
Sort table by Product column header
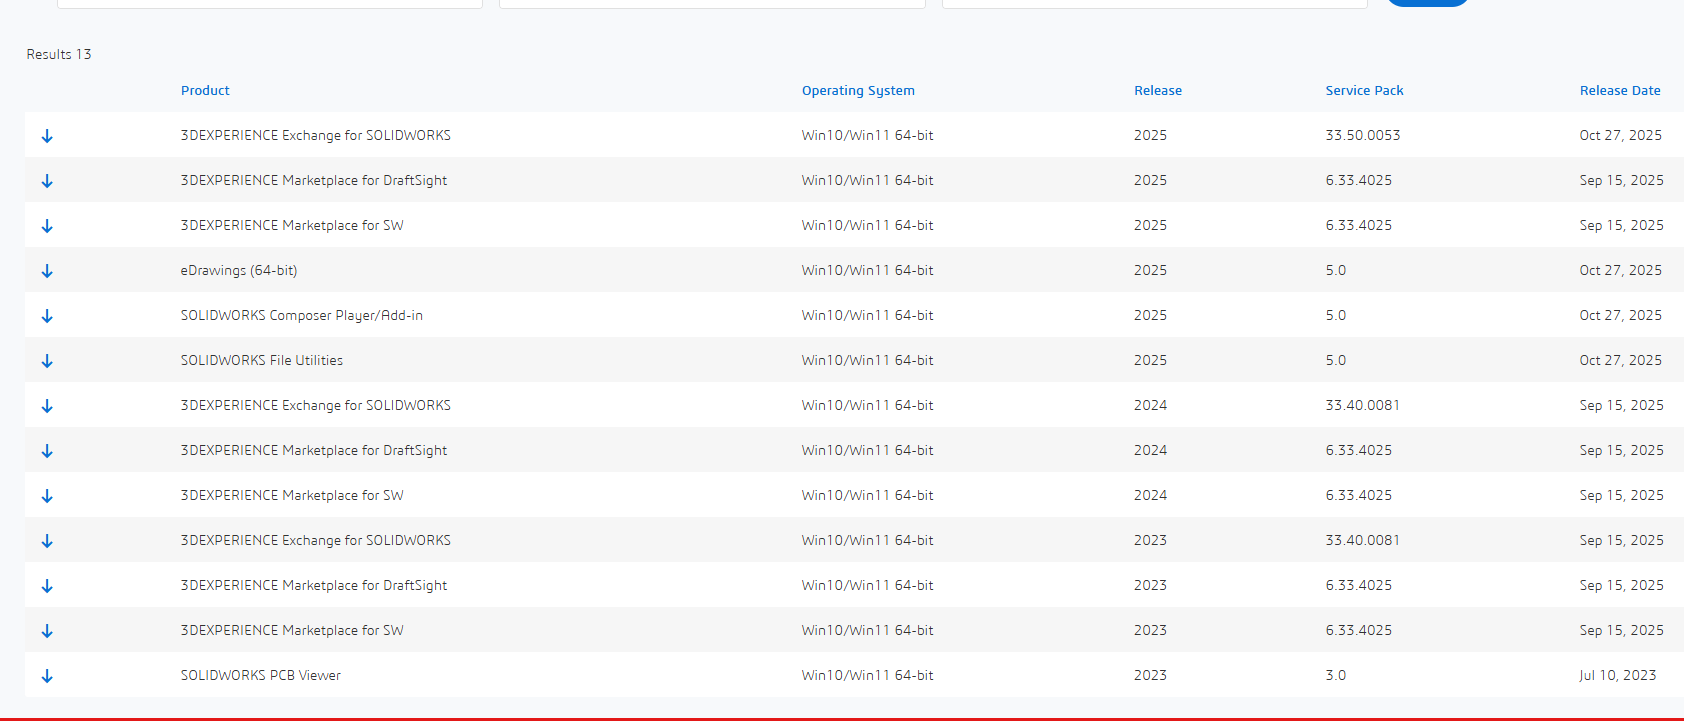click(205, 90)
